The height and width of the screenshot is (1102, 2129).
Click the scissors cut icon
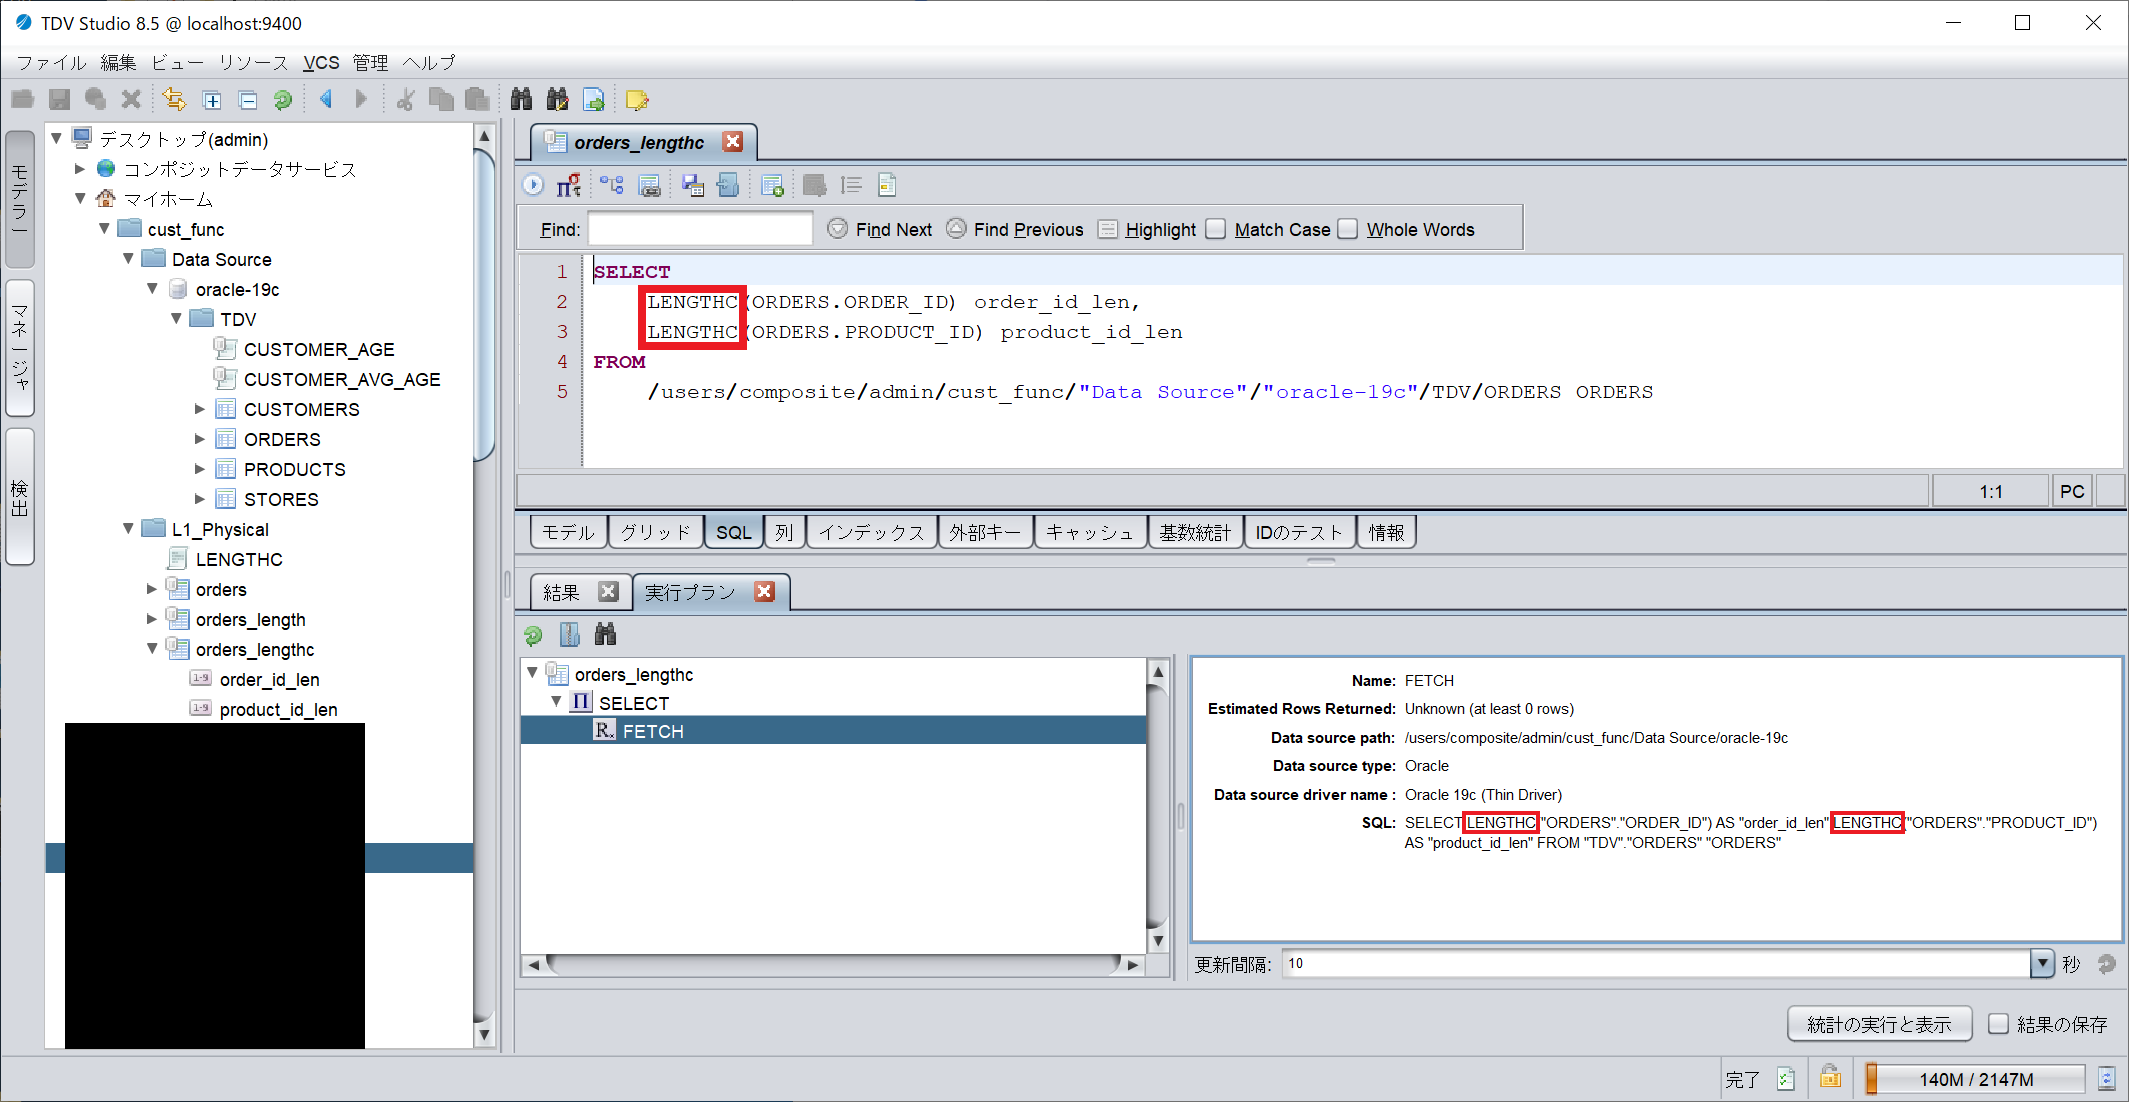(405, 99)
